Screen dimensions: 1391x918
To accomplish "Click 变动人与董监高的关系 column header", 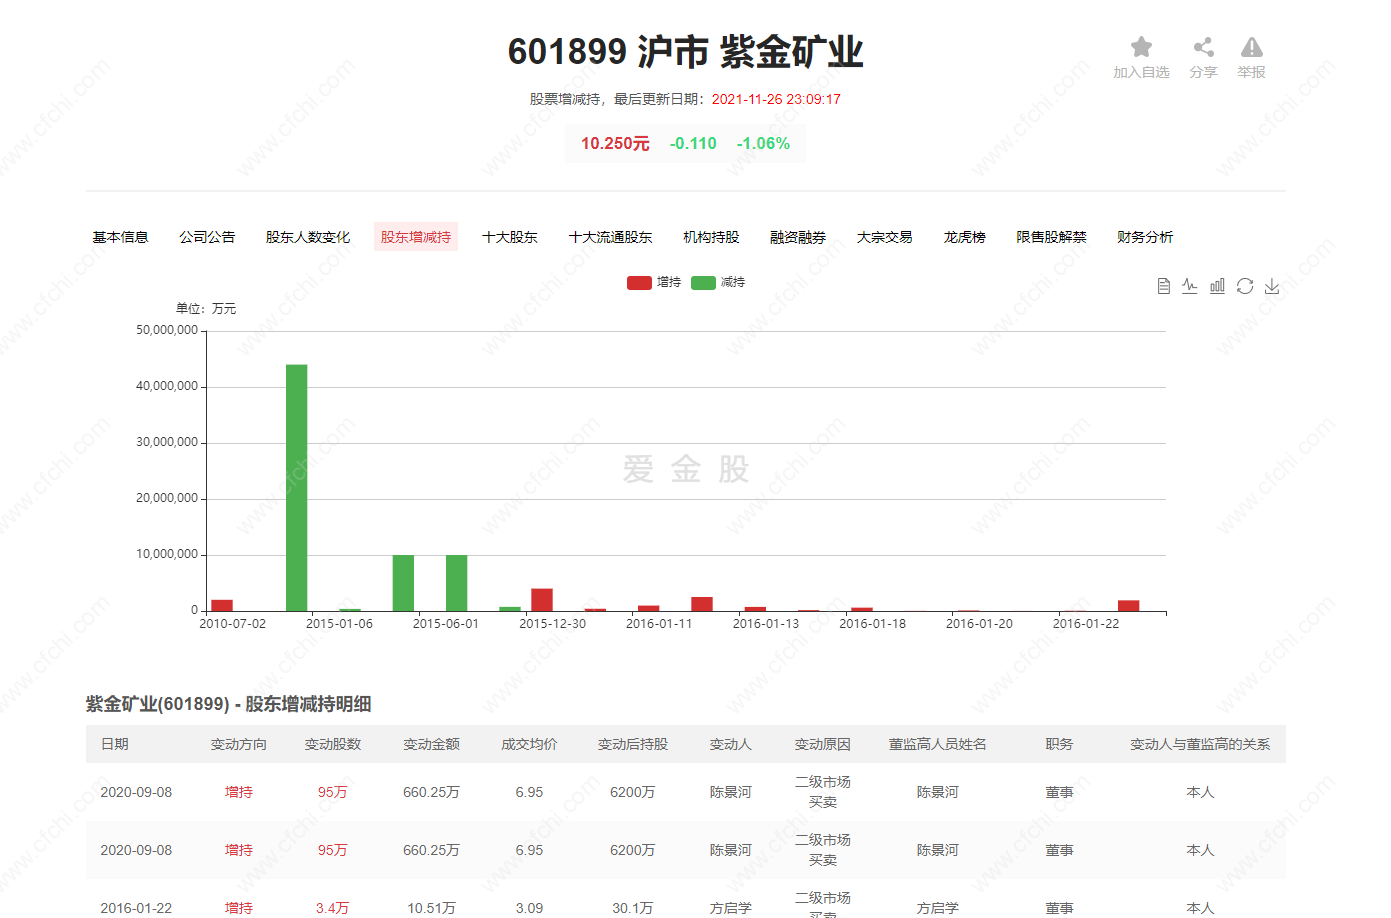I will point(1200,744).
